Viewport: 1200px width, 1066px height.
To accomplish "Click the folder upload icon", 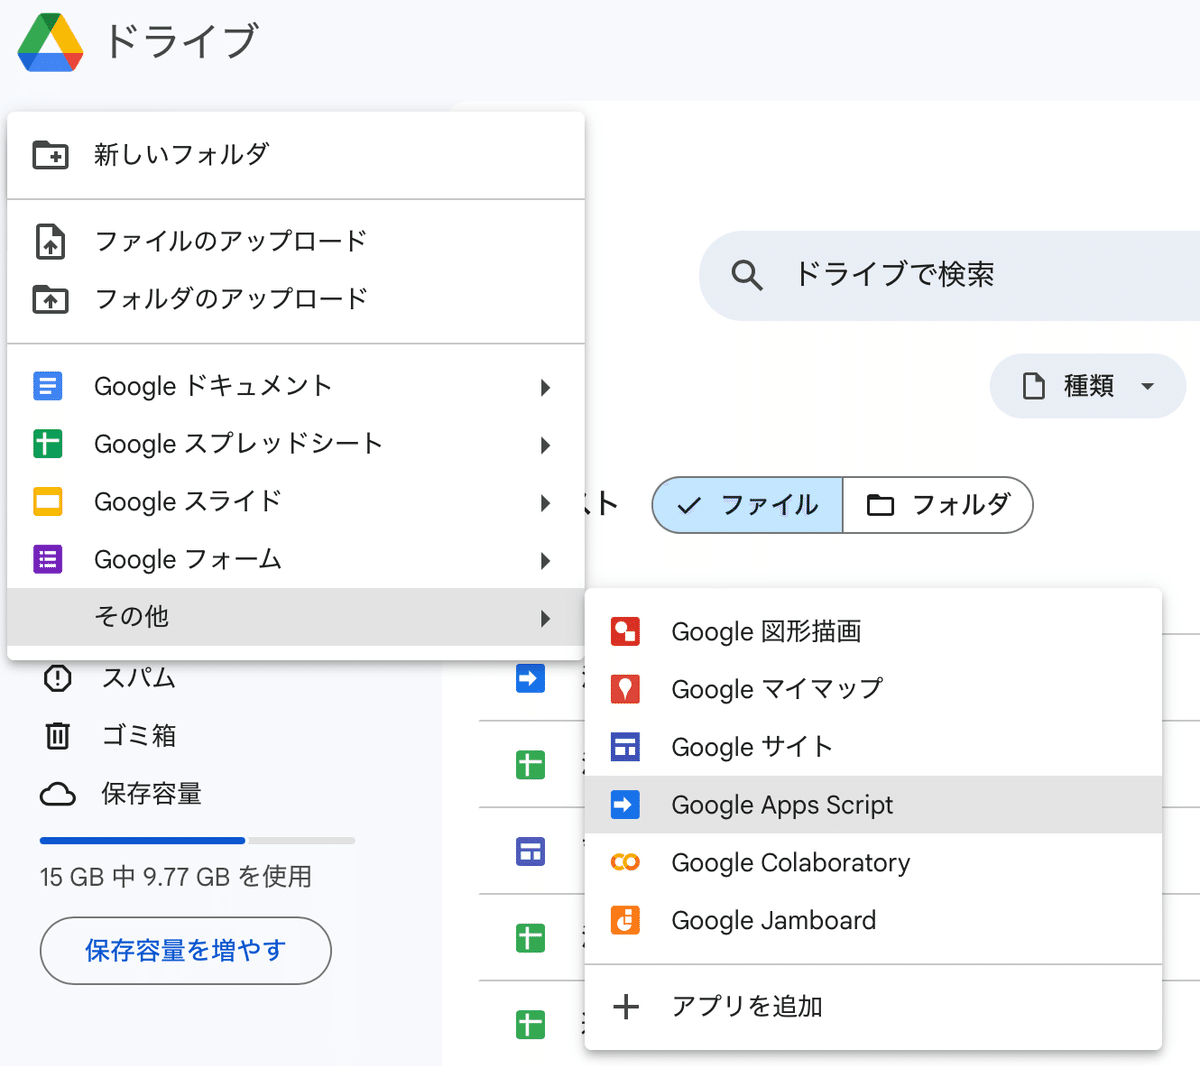I will pyautogui.click(x=50, y=299).
